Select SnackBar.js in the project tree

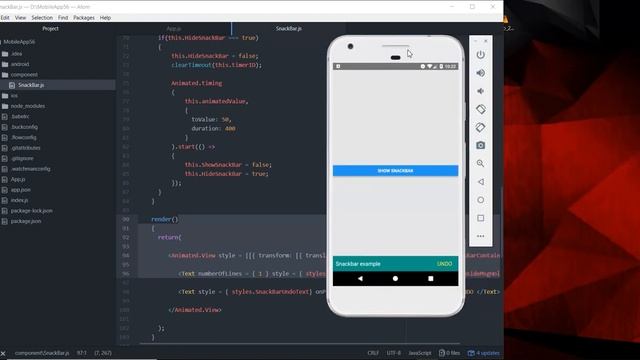click(x=31, y=85)
